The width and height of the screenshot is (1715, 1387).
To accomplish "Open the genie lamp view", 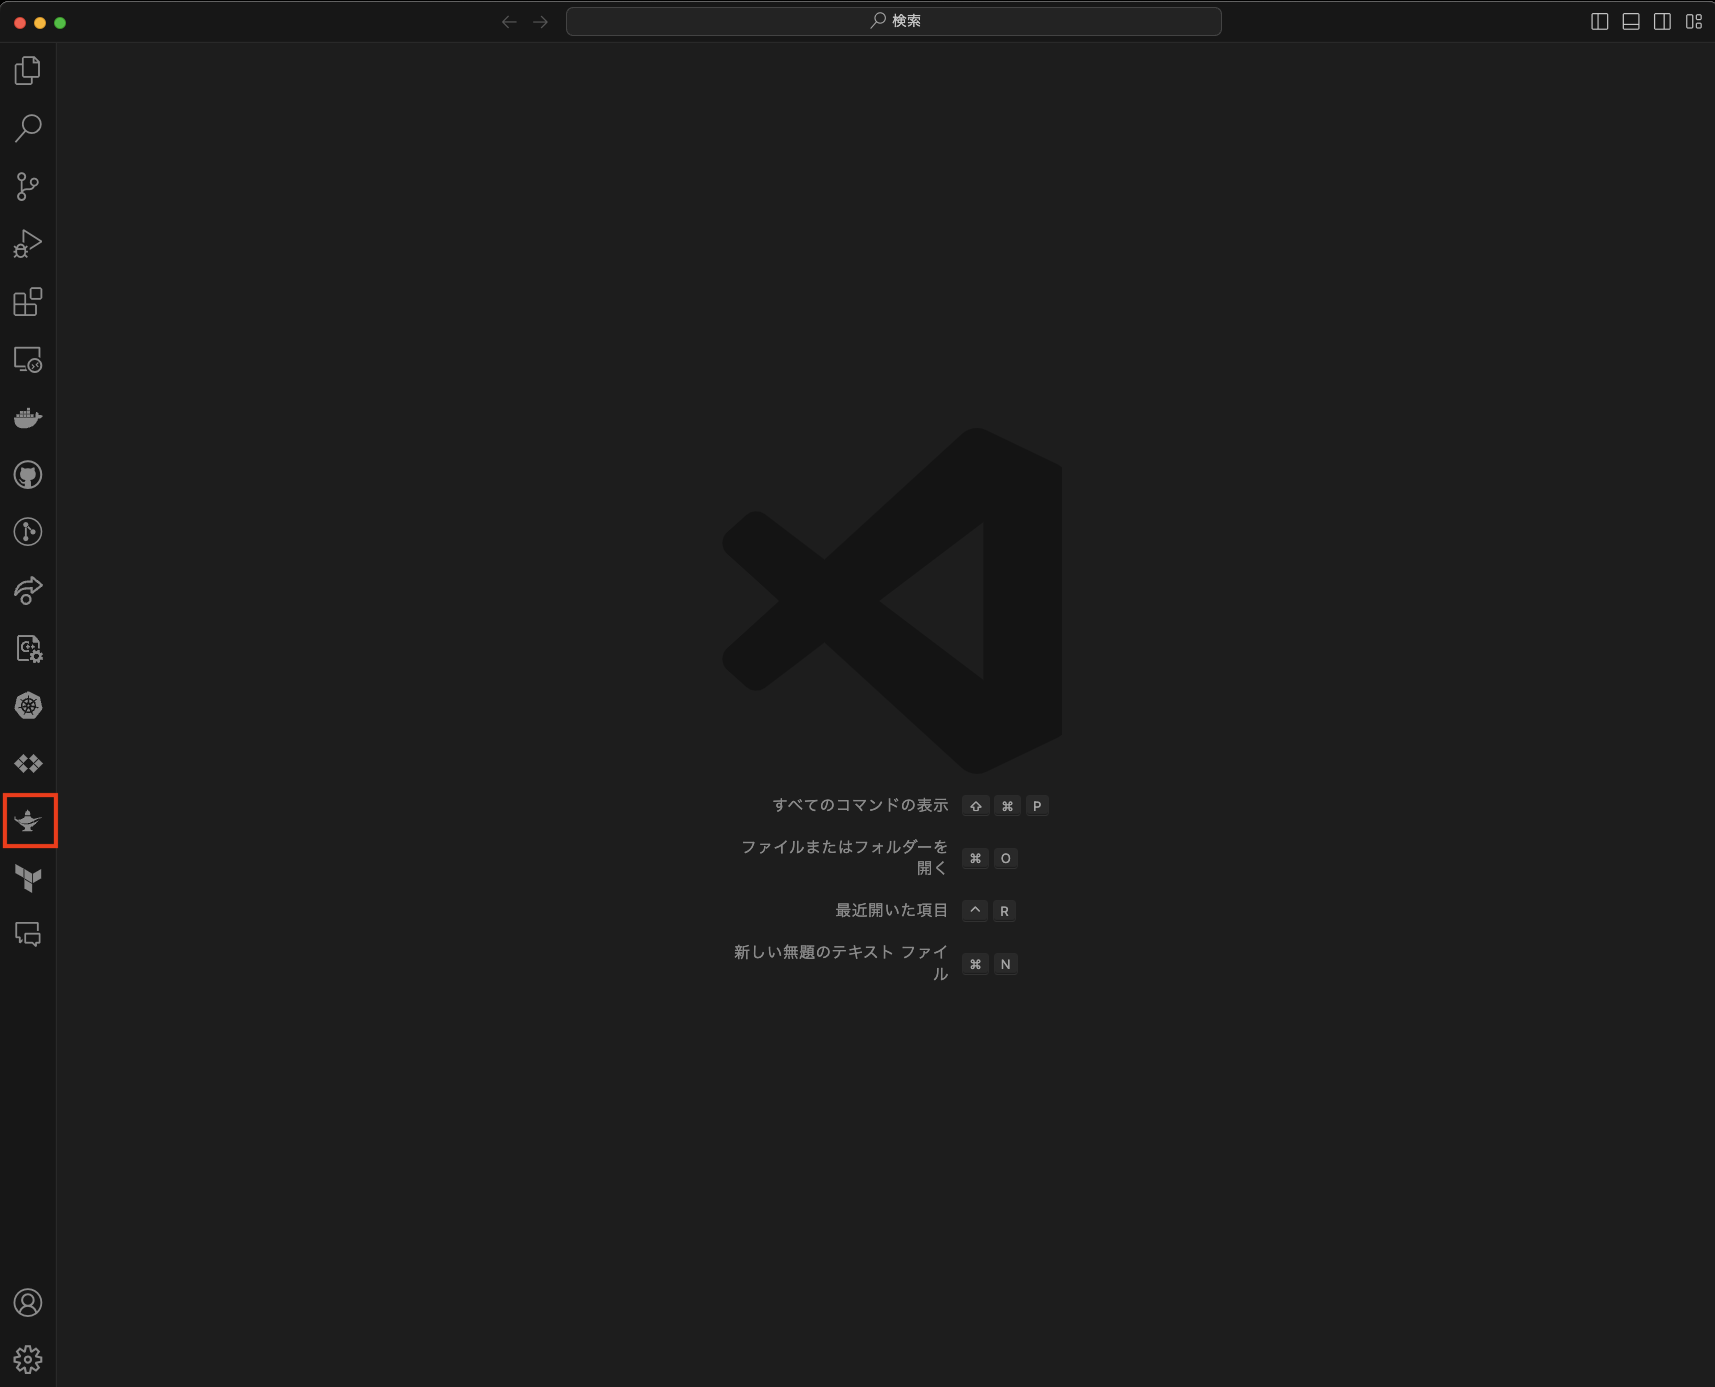I will tap(28, 821).
